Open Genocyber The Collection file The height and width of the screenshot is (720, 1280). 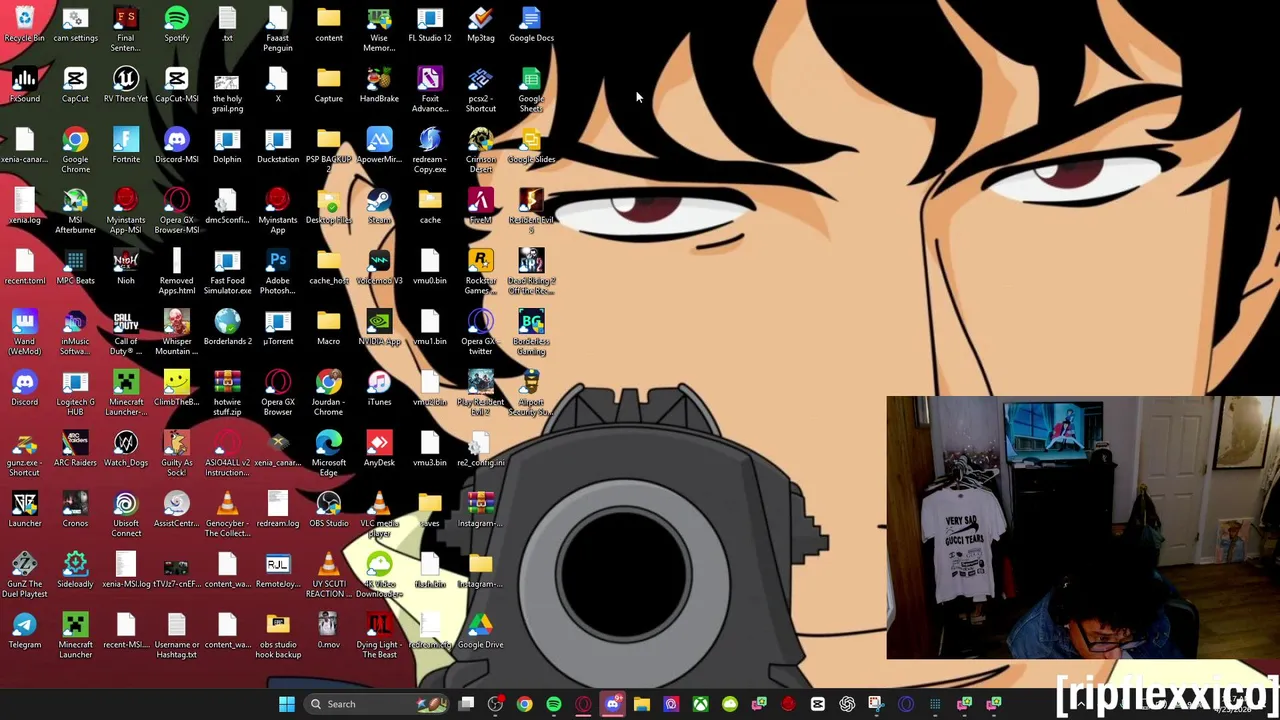coord(227,514)
